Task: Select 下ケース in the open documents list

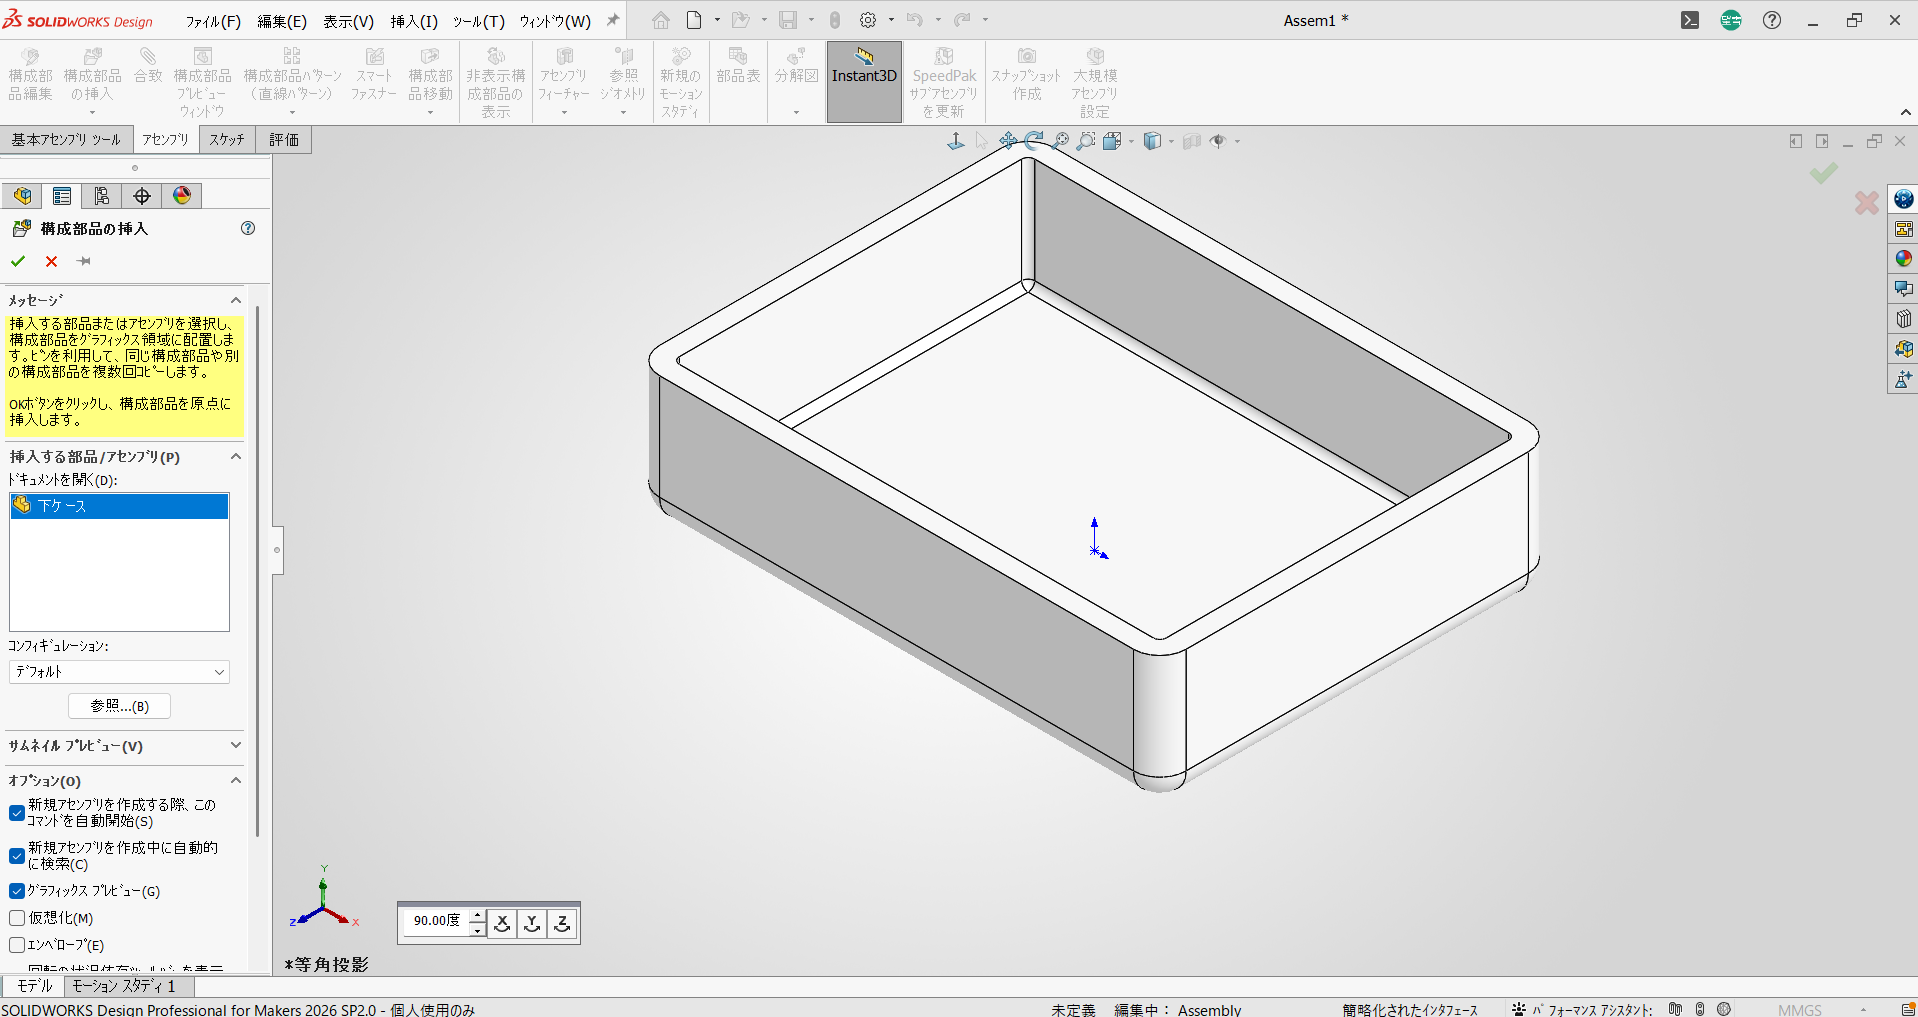Action: [x=119, y=506]
